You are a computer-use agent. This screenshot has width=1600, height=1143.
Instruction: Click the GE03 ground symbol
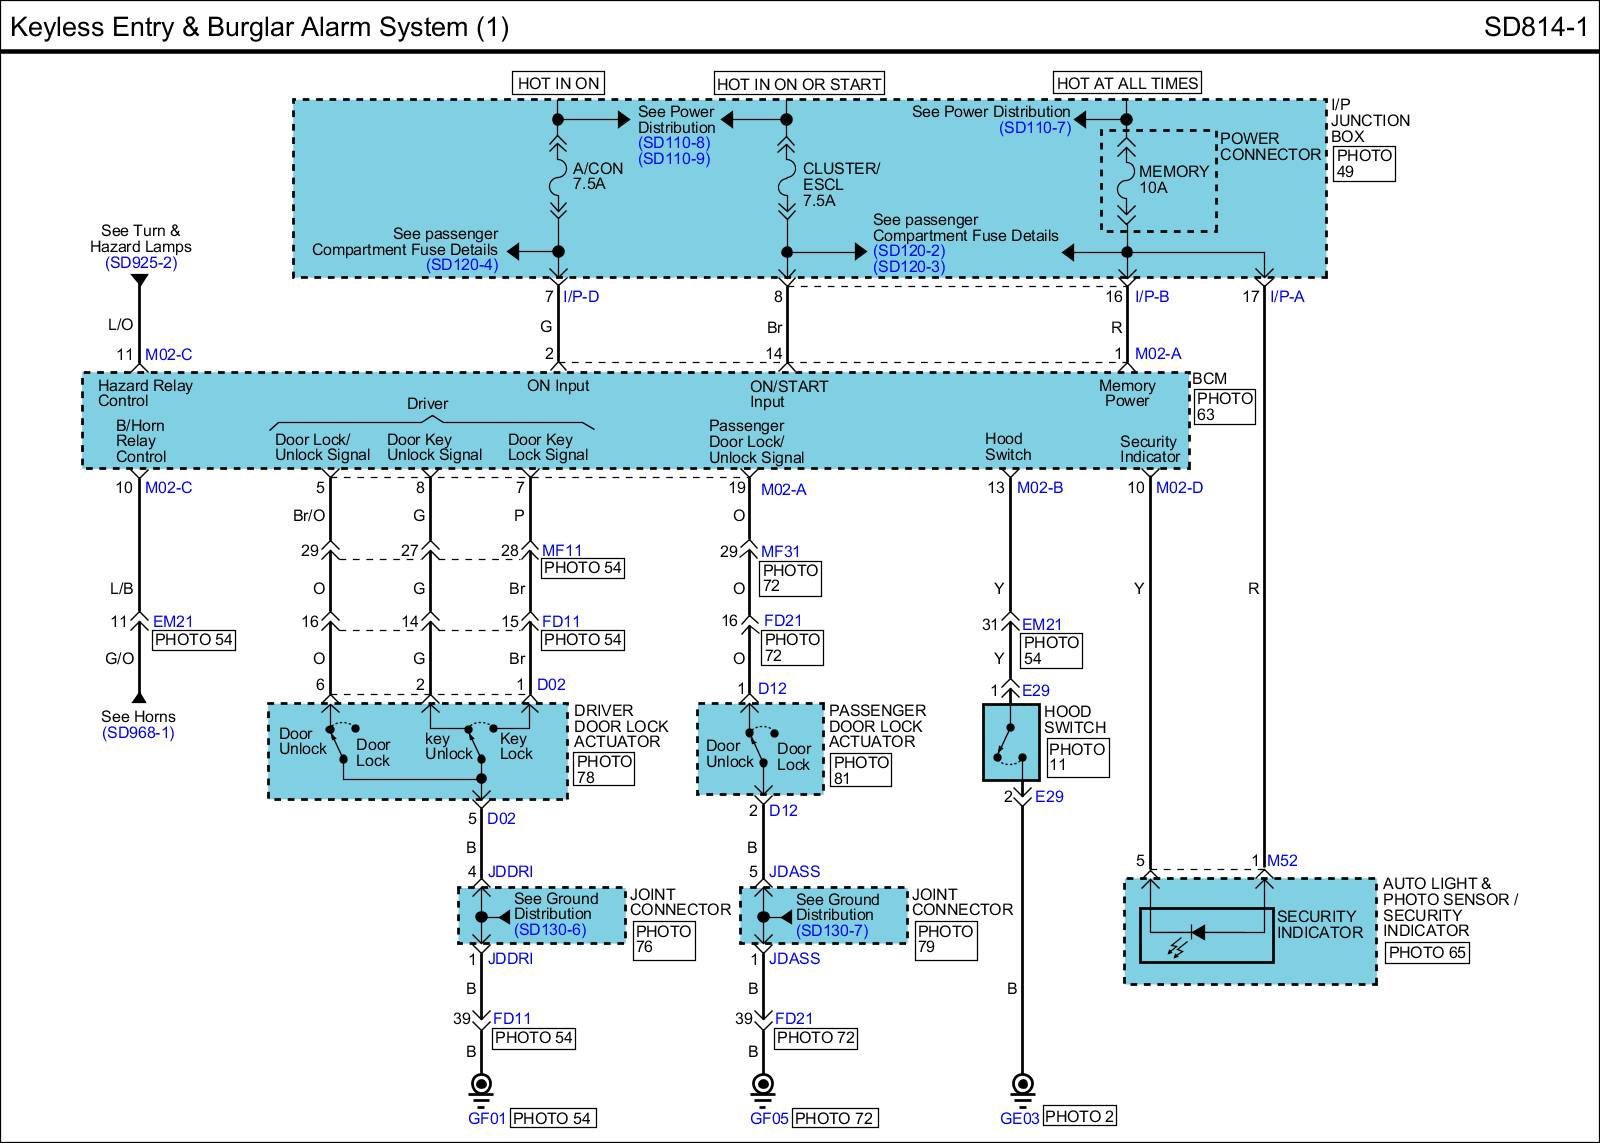point(1022,1085)
